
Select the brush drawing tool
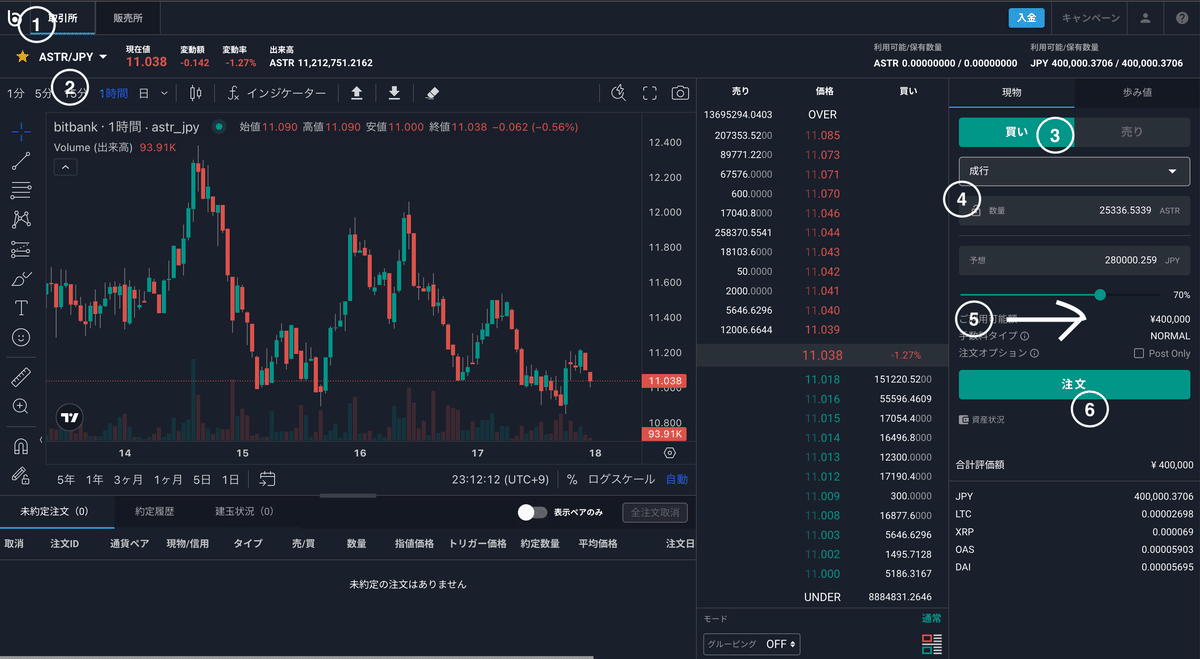point(20,279)
